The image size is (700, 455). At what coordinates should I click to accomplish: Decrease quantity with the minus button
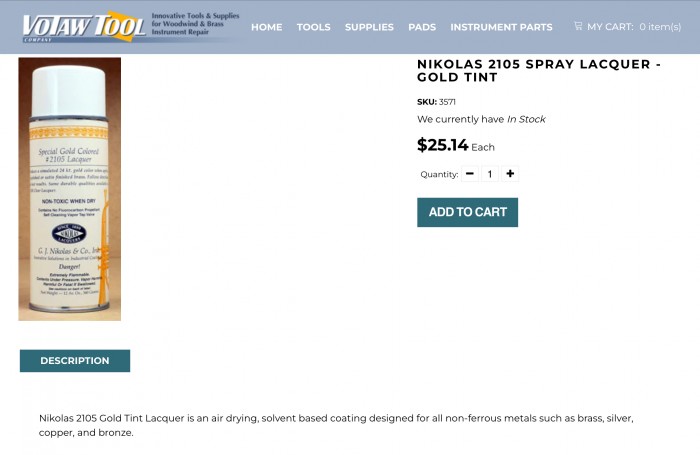point(470,174)
